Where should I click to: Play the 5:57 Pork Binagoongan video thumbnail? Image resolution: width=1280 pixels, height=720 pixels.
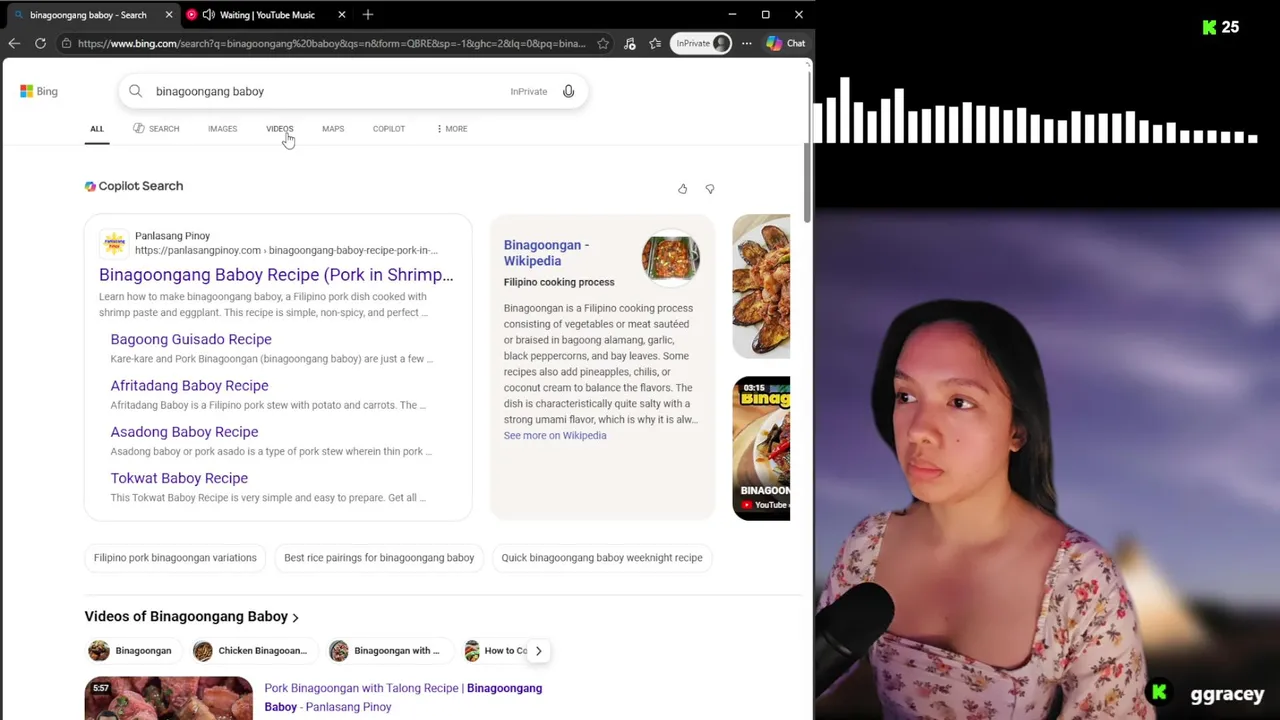coord(169,698)
